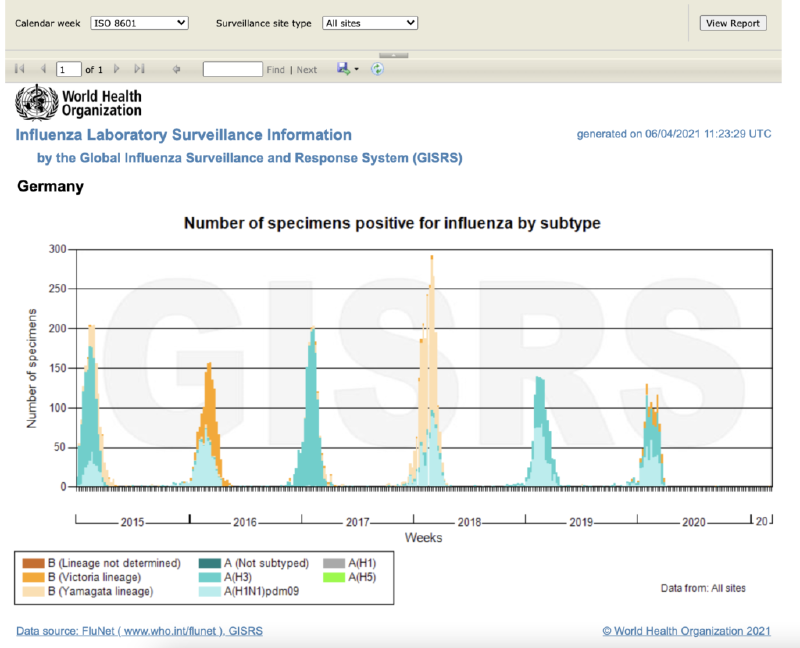This screenshot has height=648, width=800.
Task: Click the find text input box
Action: [x=233, y=69]
